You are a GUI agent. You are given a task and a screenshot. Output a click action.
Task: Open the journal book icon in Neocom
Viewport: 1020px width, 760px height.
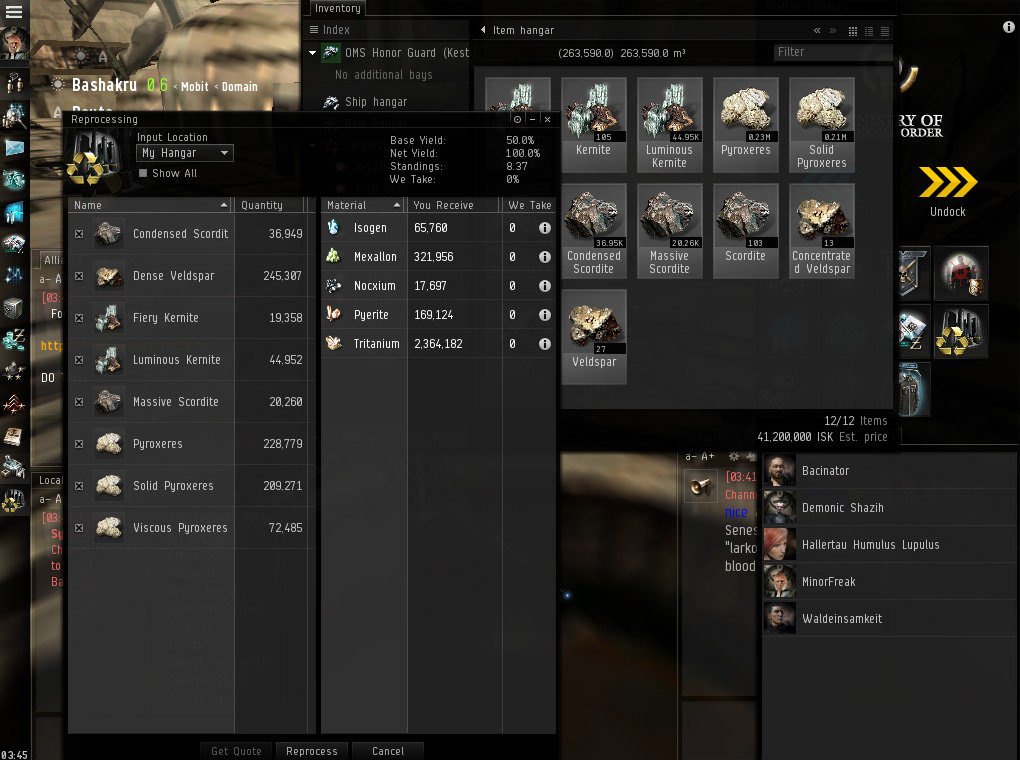(x=14, y=436)
